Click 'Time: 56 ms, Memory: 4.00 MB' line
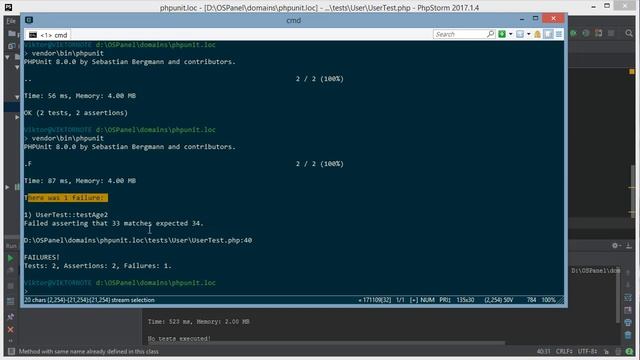 coord(80,96)
